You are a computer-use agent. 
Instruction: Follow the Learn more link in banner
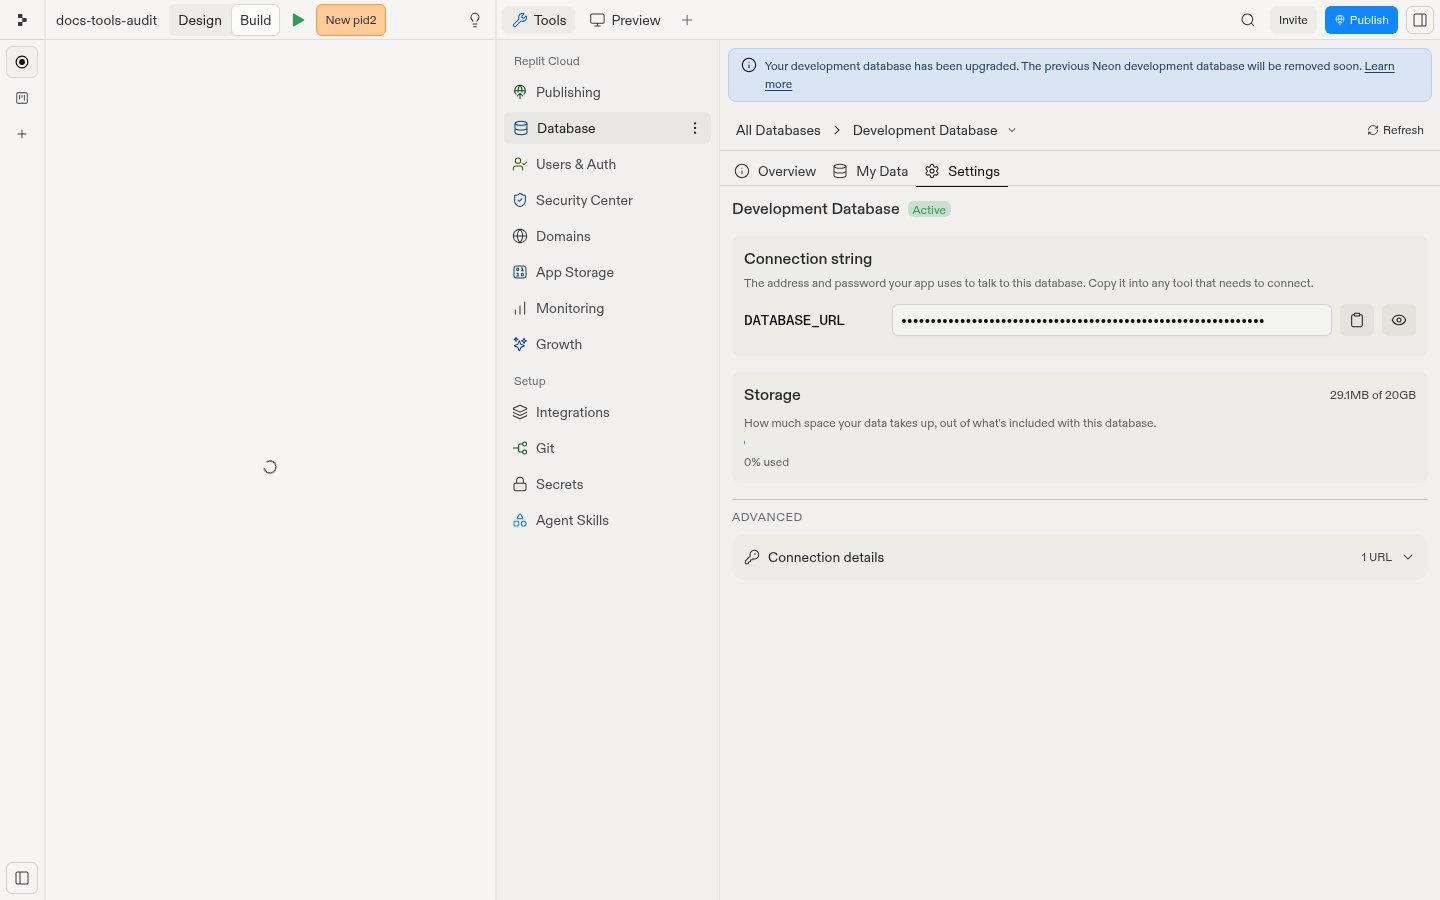coord(1379,66)
